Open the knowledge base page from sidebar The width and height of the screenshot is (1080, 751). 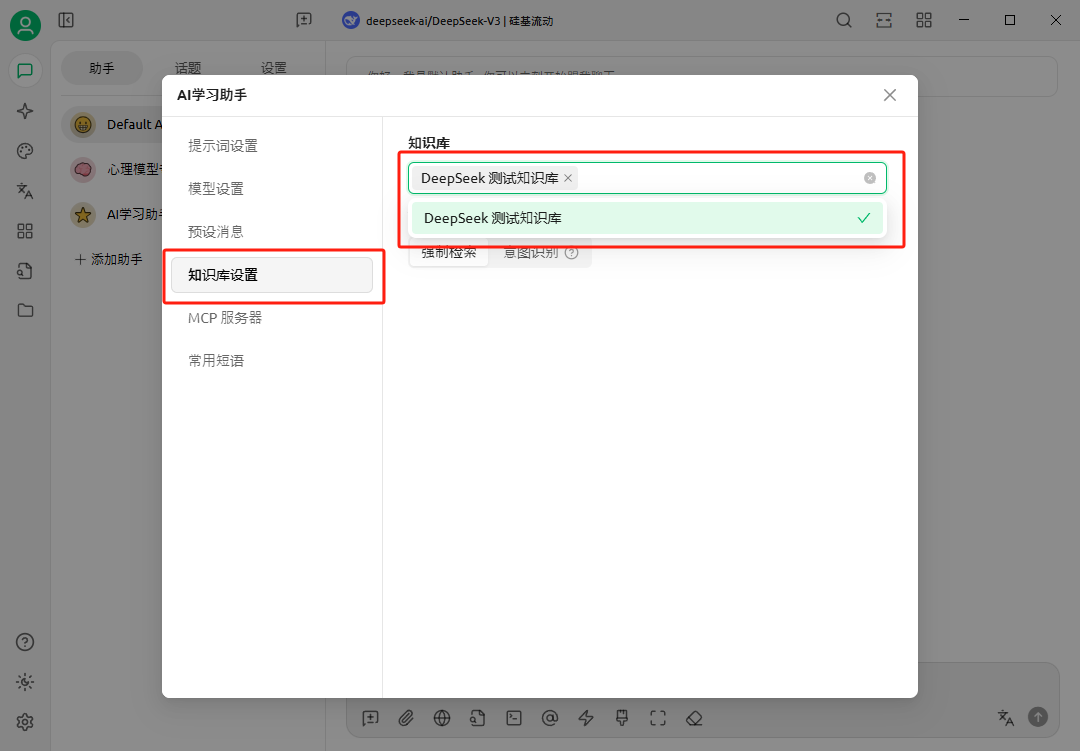click(25, 271)
